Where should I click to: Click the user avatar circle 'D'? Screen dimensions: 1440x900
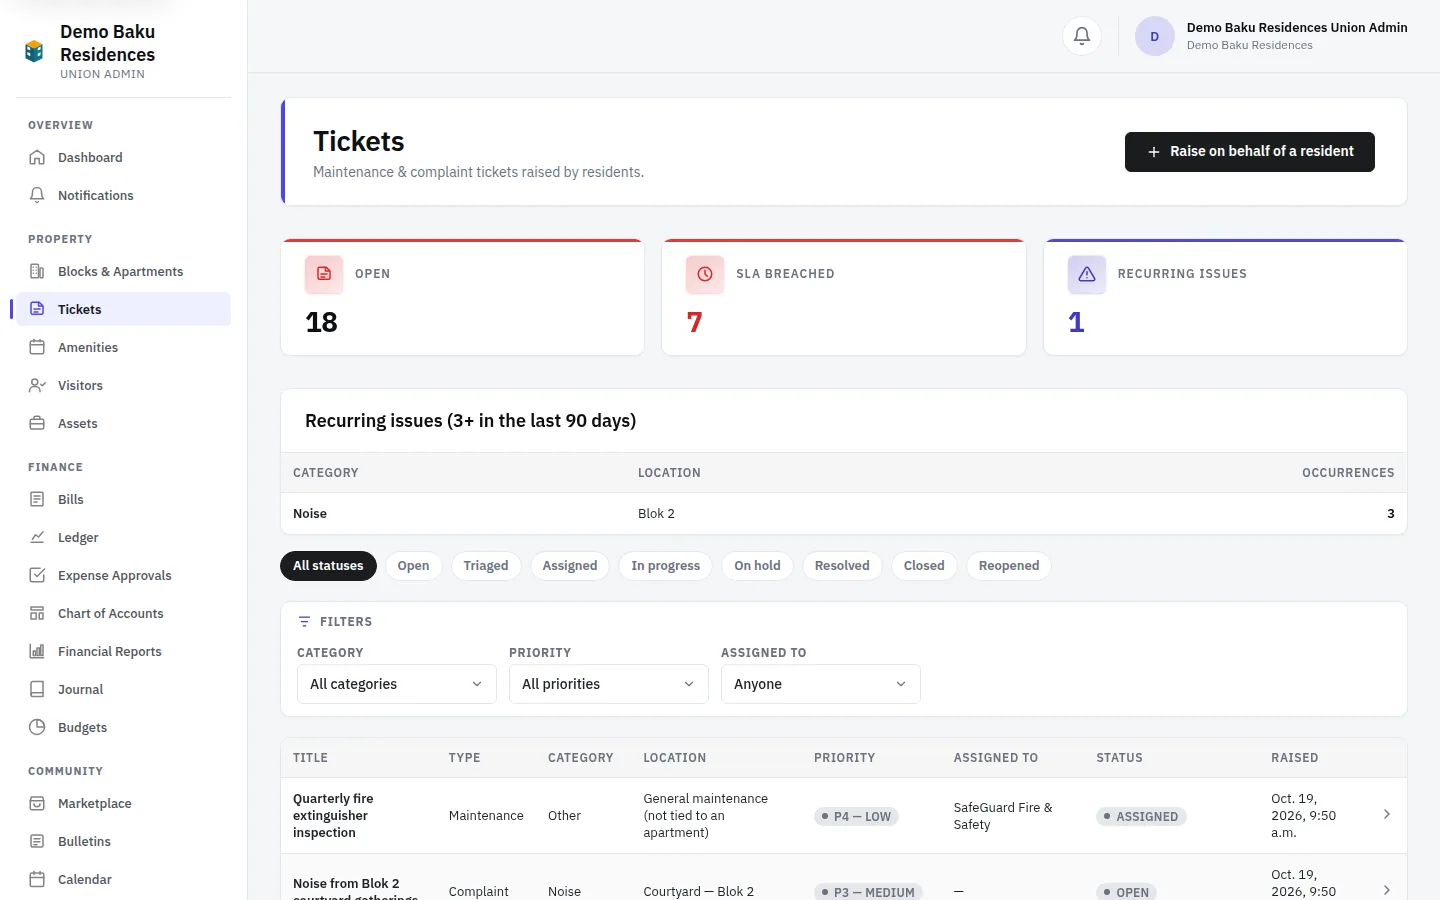1154,36
